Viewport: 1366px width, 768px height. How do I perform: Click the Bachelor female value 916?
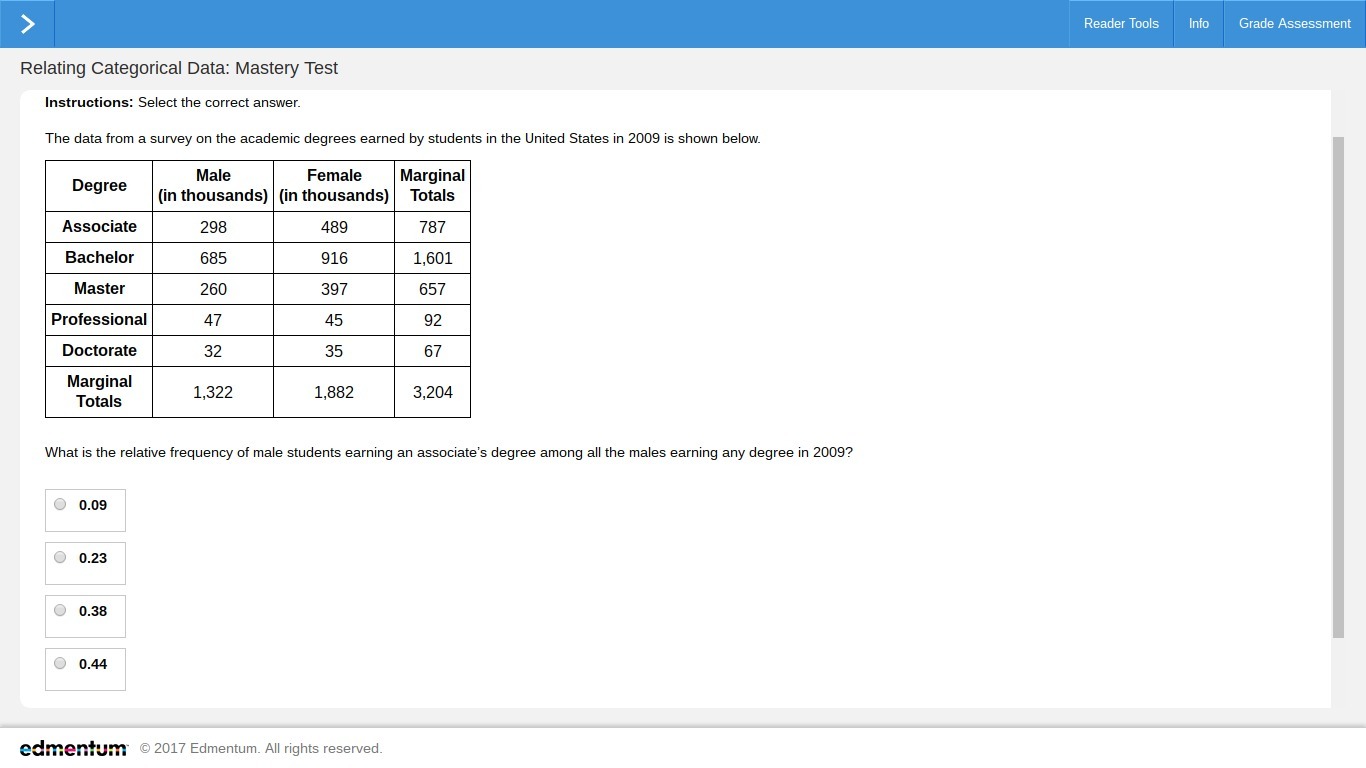tap(334, 258)
